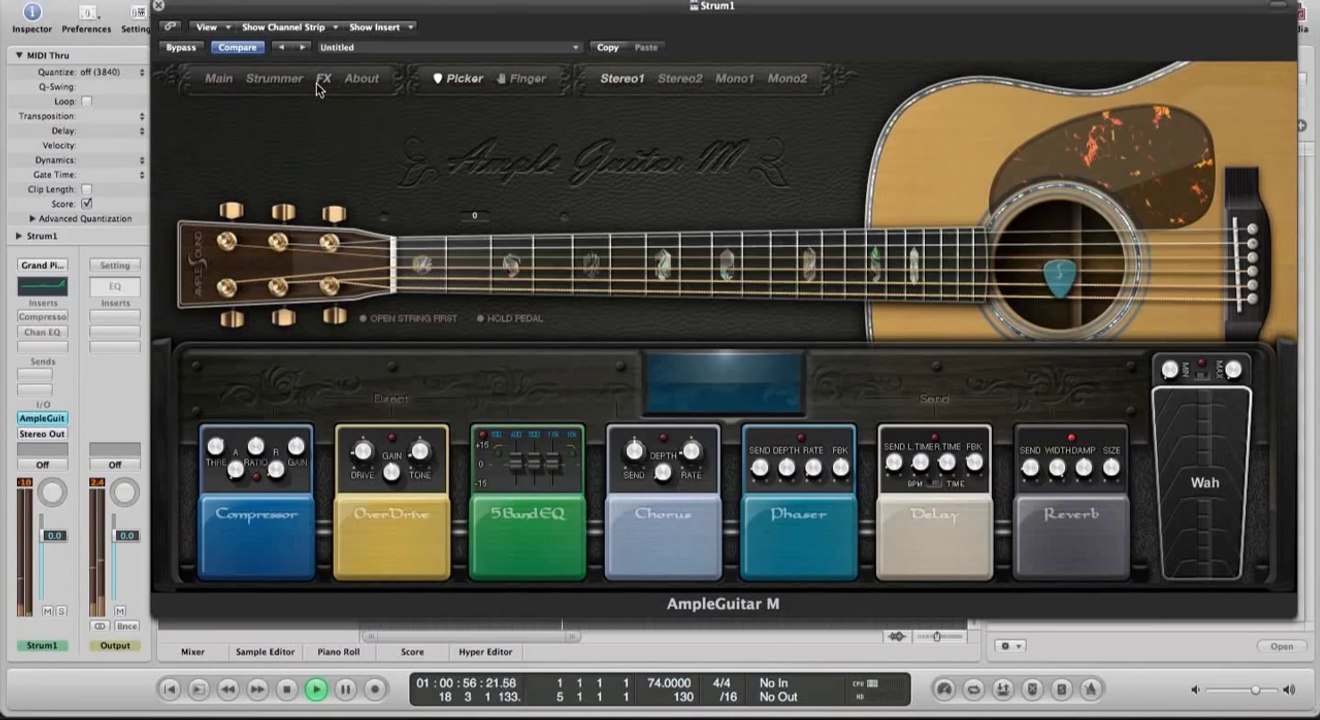Toggle the Loop checkbox
This screenshot has height=720, width=1320.
(86, 101)
